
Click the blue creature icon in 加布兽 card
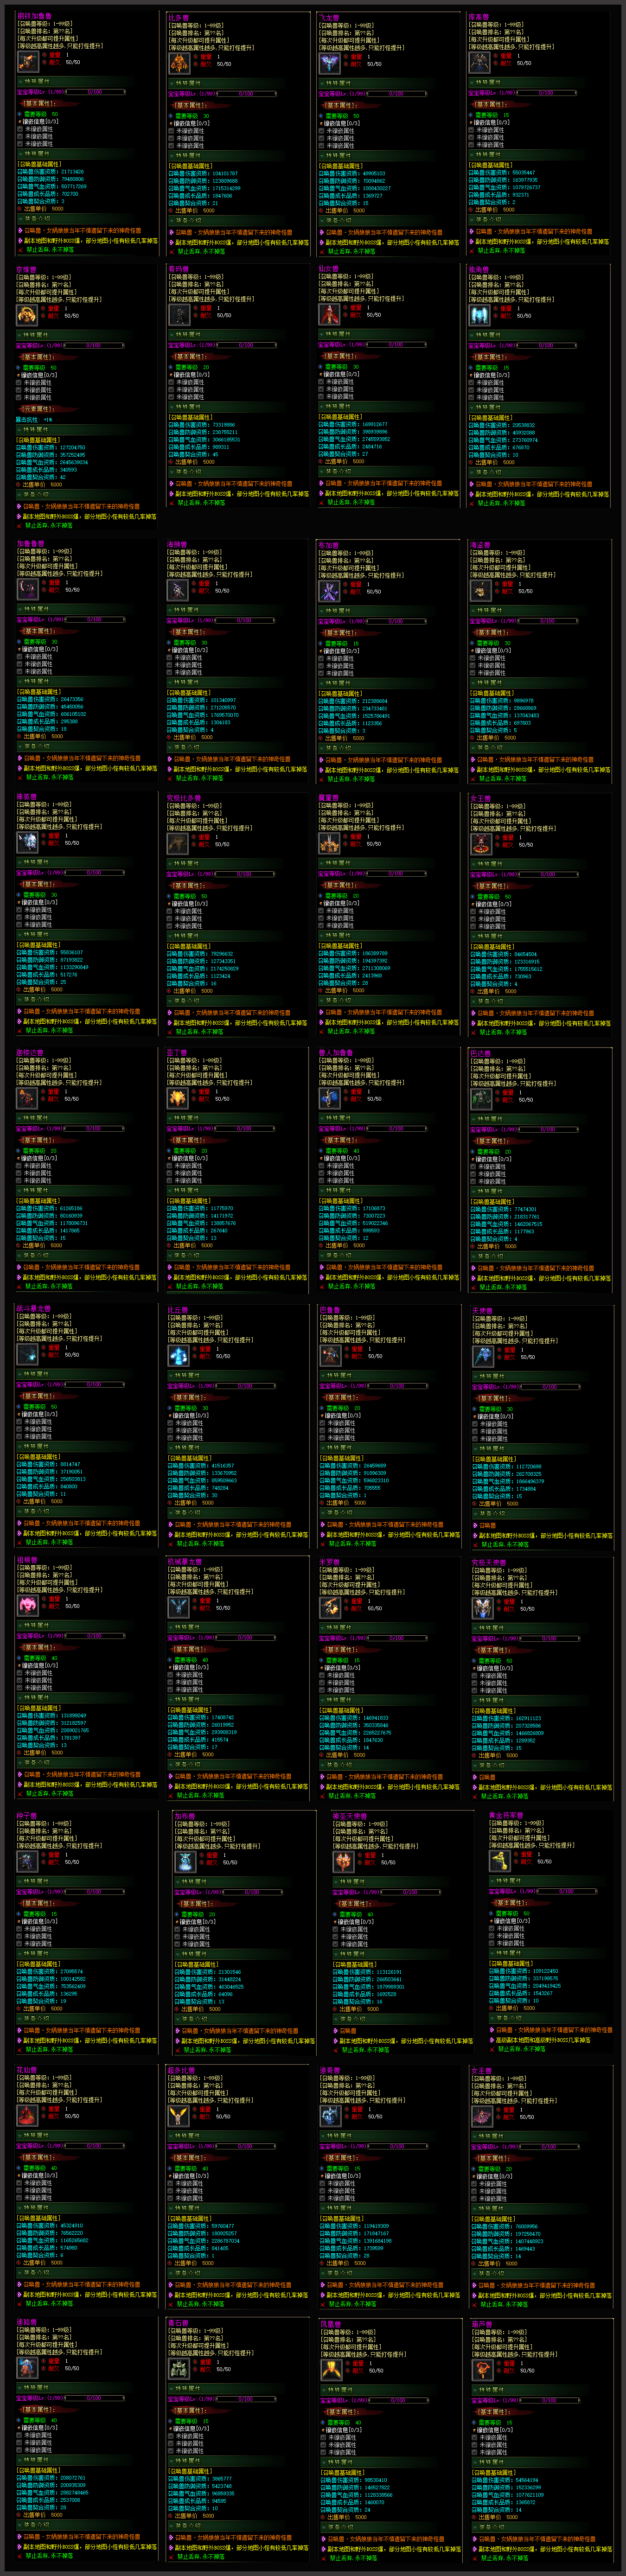(185, 1861)
